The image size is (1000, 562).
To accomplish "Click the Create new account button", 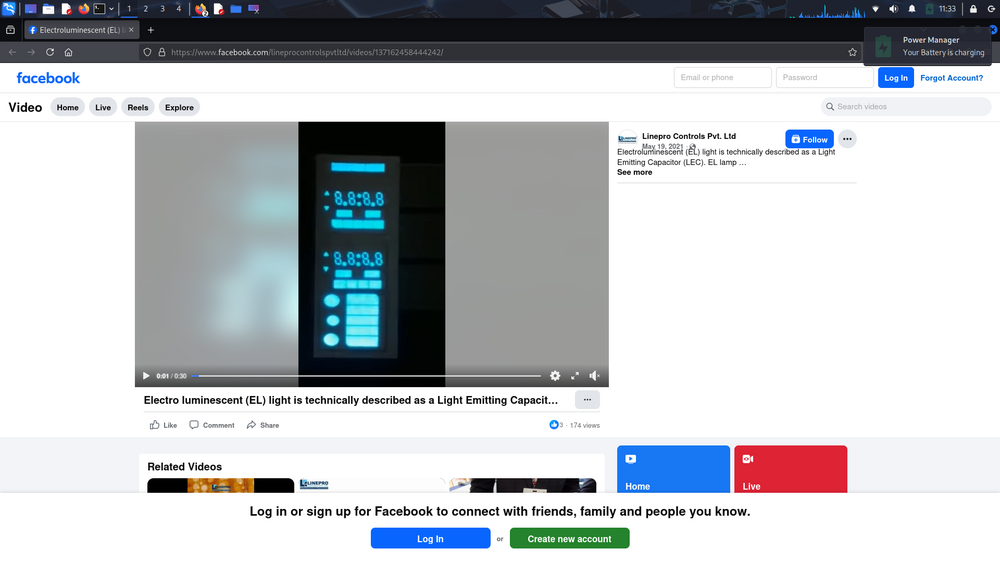I will [x=569, y=539].
